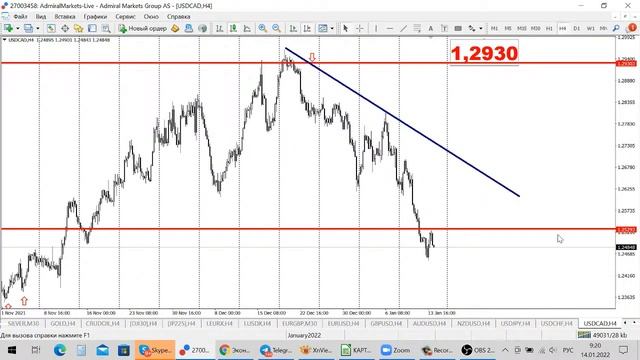
Task: Click the new chart icon
Action: pos(8,28)
